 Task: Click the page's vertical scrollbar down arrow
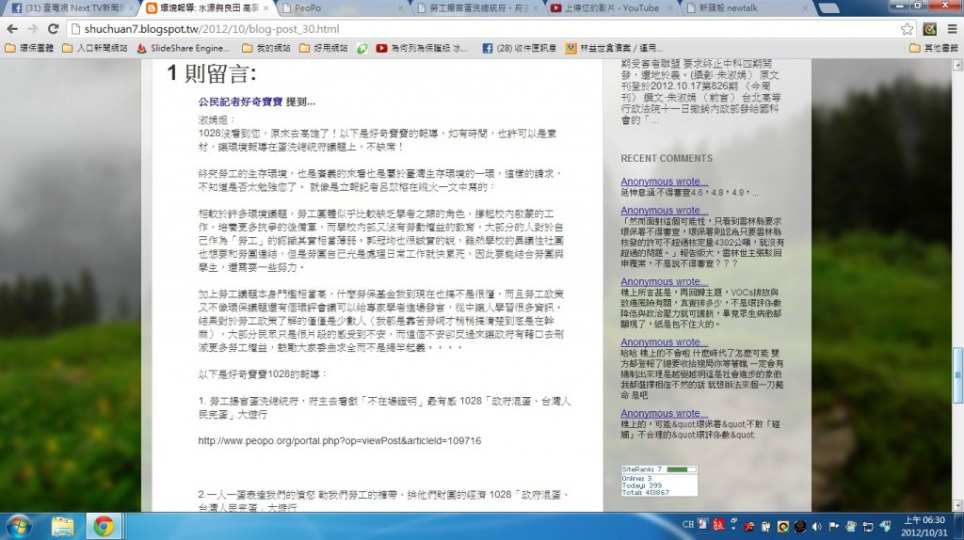(958, 505)
